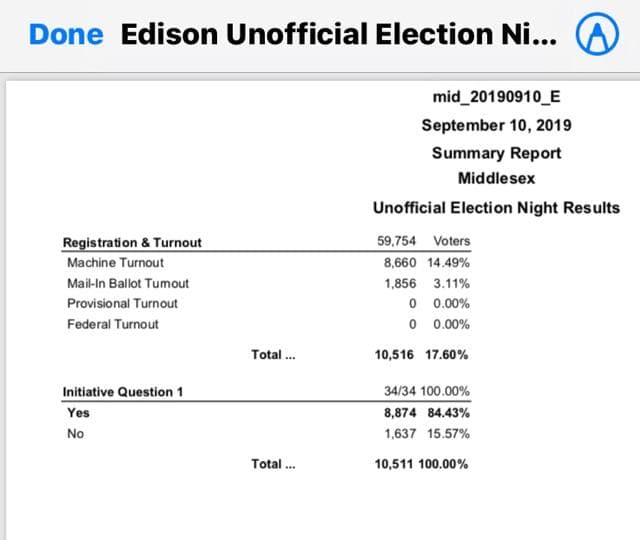Click the mid_20190910_E report identifier
The image size is (640, 540).
tap(496, 97)
